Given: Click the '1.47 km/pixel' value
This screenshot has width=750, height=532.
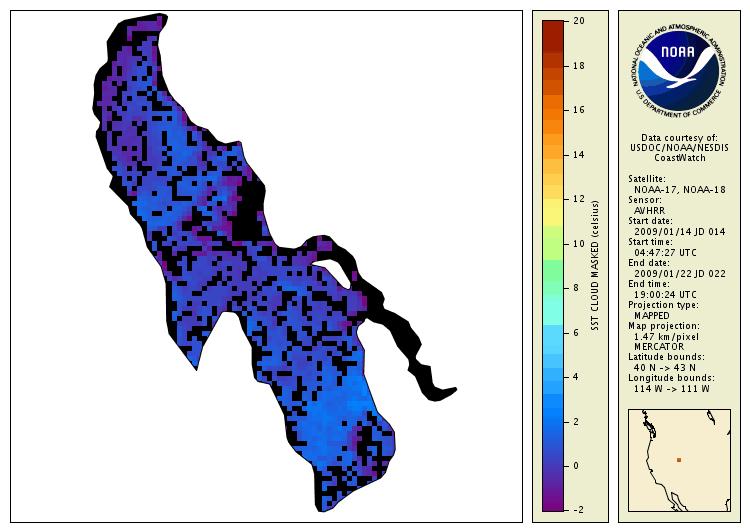Looking at the screenshot, I should [x=666, y=337].
